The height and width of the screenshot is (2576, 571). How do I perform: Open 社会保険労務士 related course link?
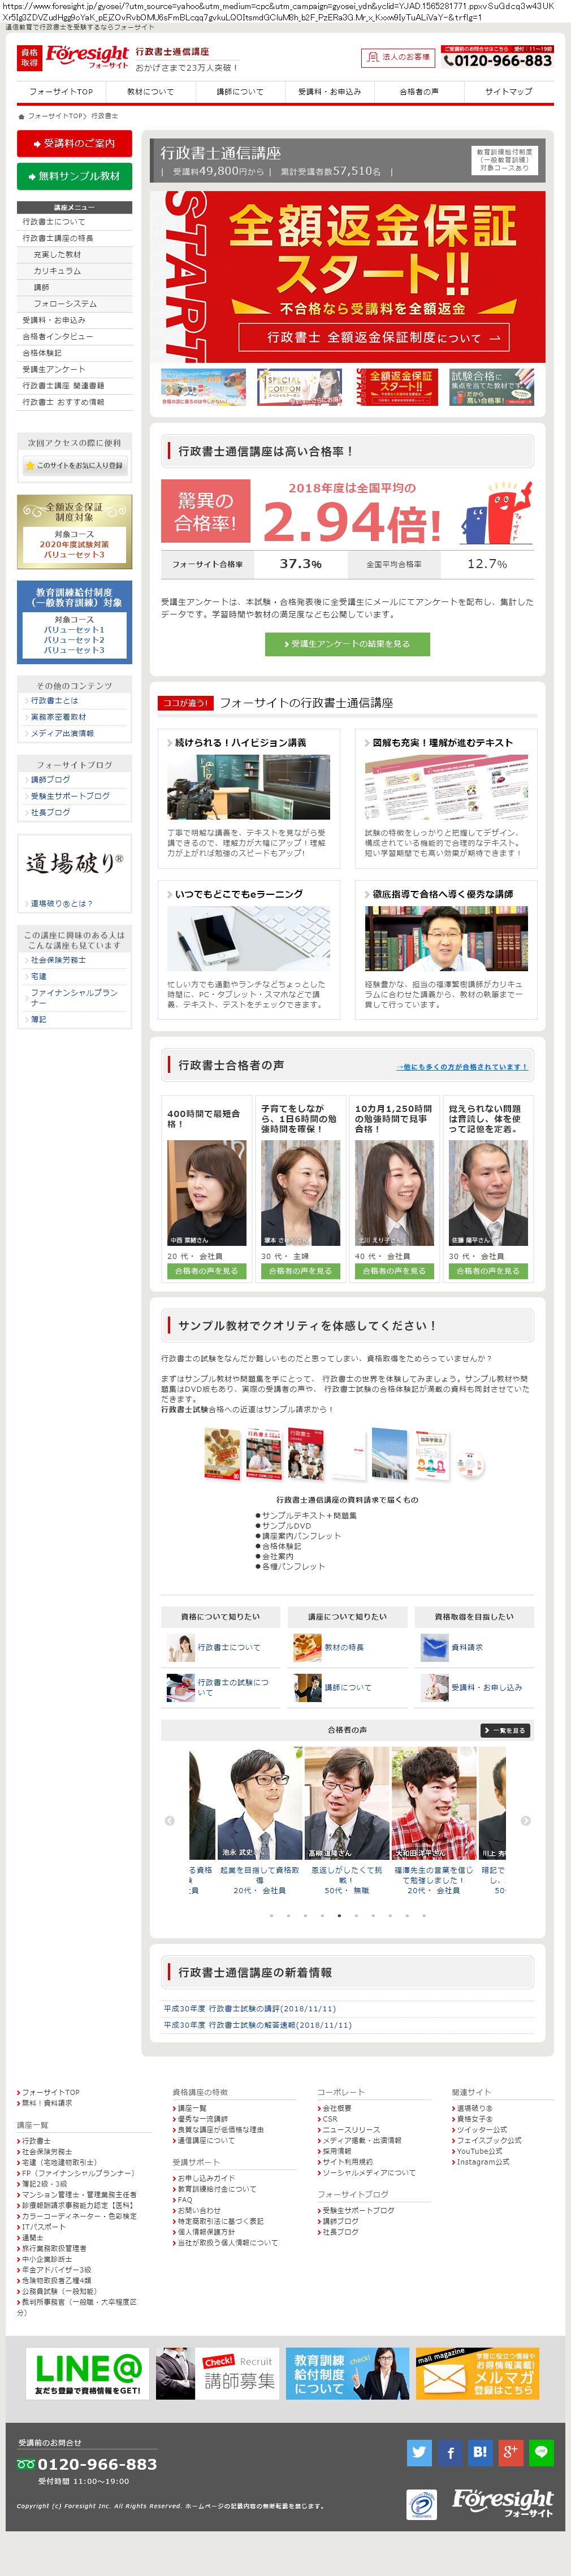[58, 960]
